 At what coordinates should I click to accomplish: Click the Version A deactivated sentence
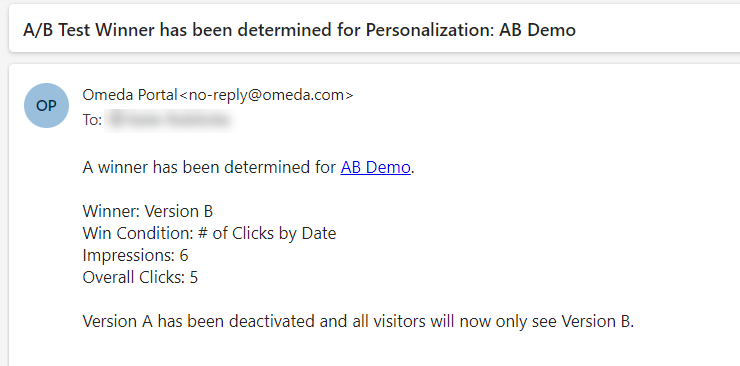point(358,321)
